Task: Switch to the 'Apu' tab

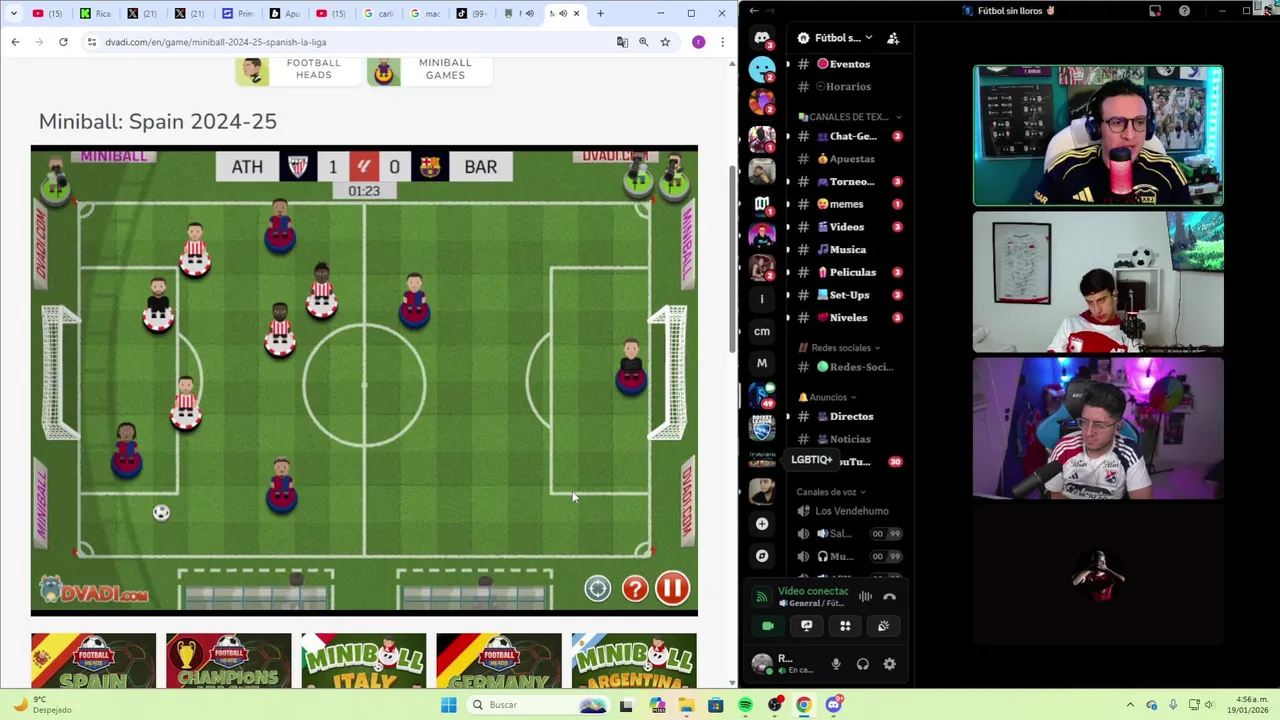Action: (285, 13)
